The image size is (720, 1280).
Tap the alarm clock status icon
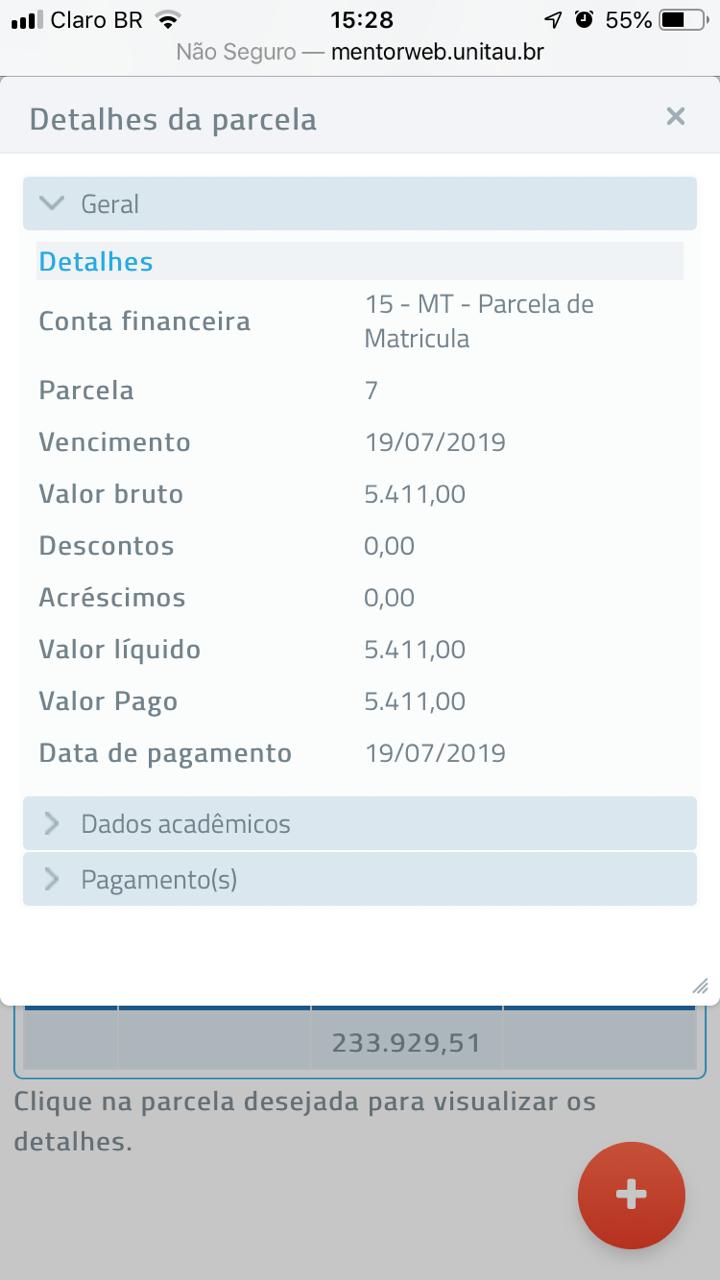coord(584,20)
